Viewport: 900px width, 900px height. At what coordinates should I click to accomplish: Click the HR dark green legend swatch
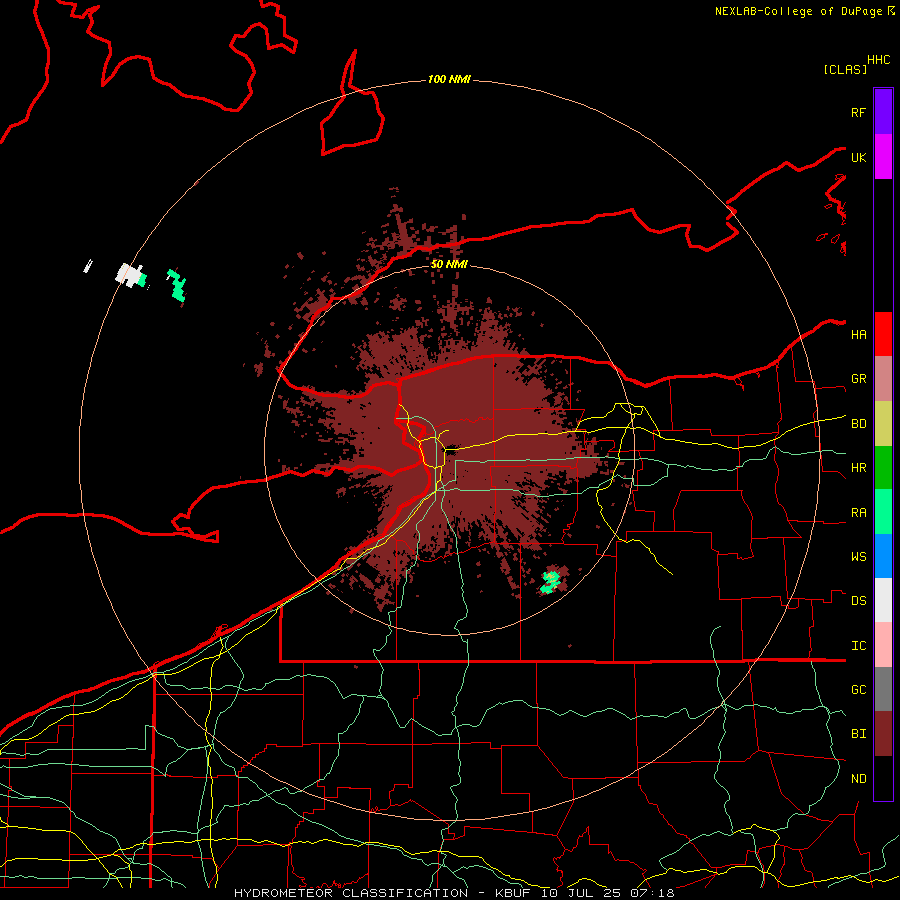pos(883,468)
